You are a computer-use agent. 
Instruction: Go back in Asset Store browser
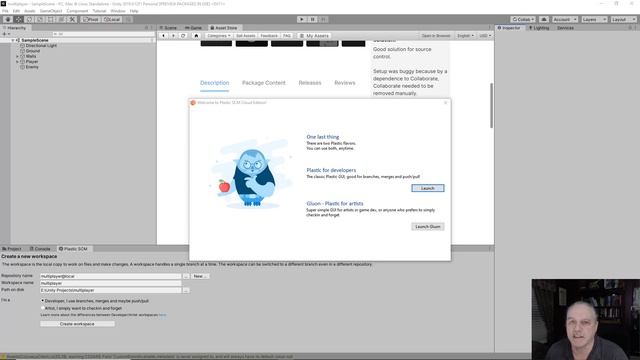[164, 36]
